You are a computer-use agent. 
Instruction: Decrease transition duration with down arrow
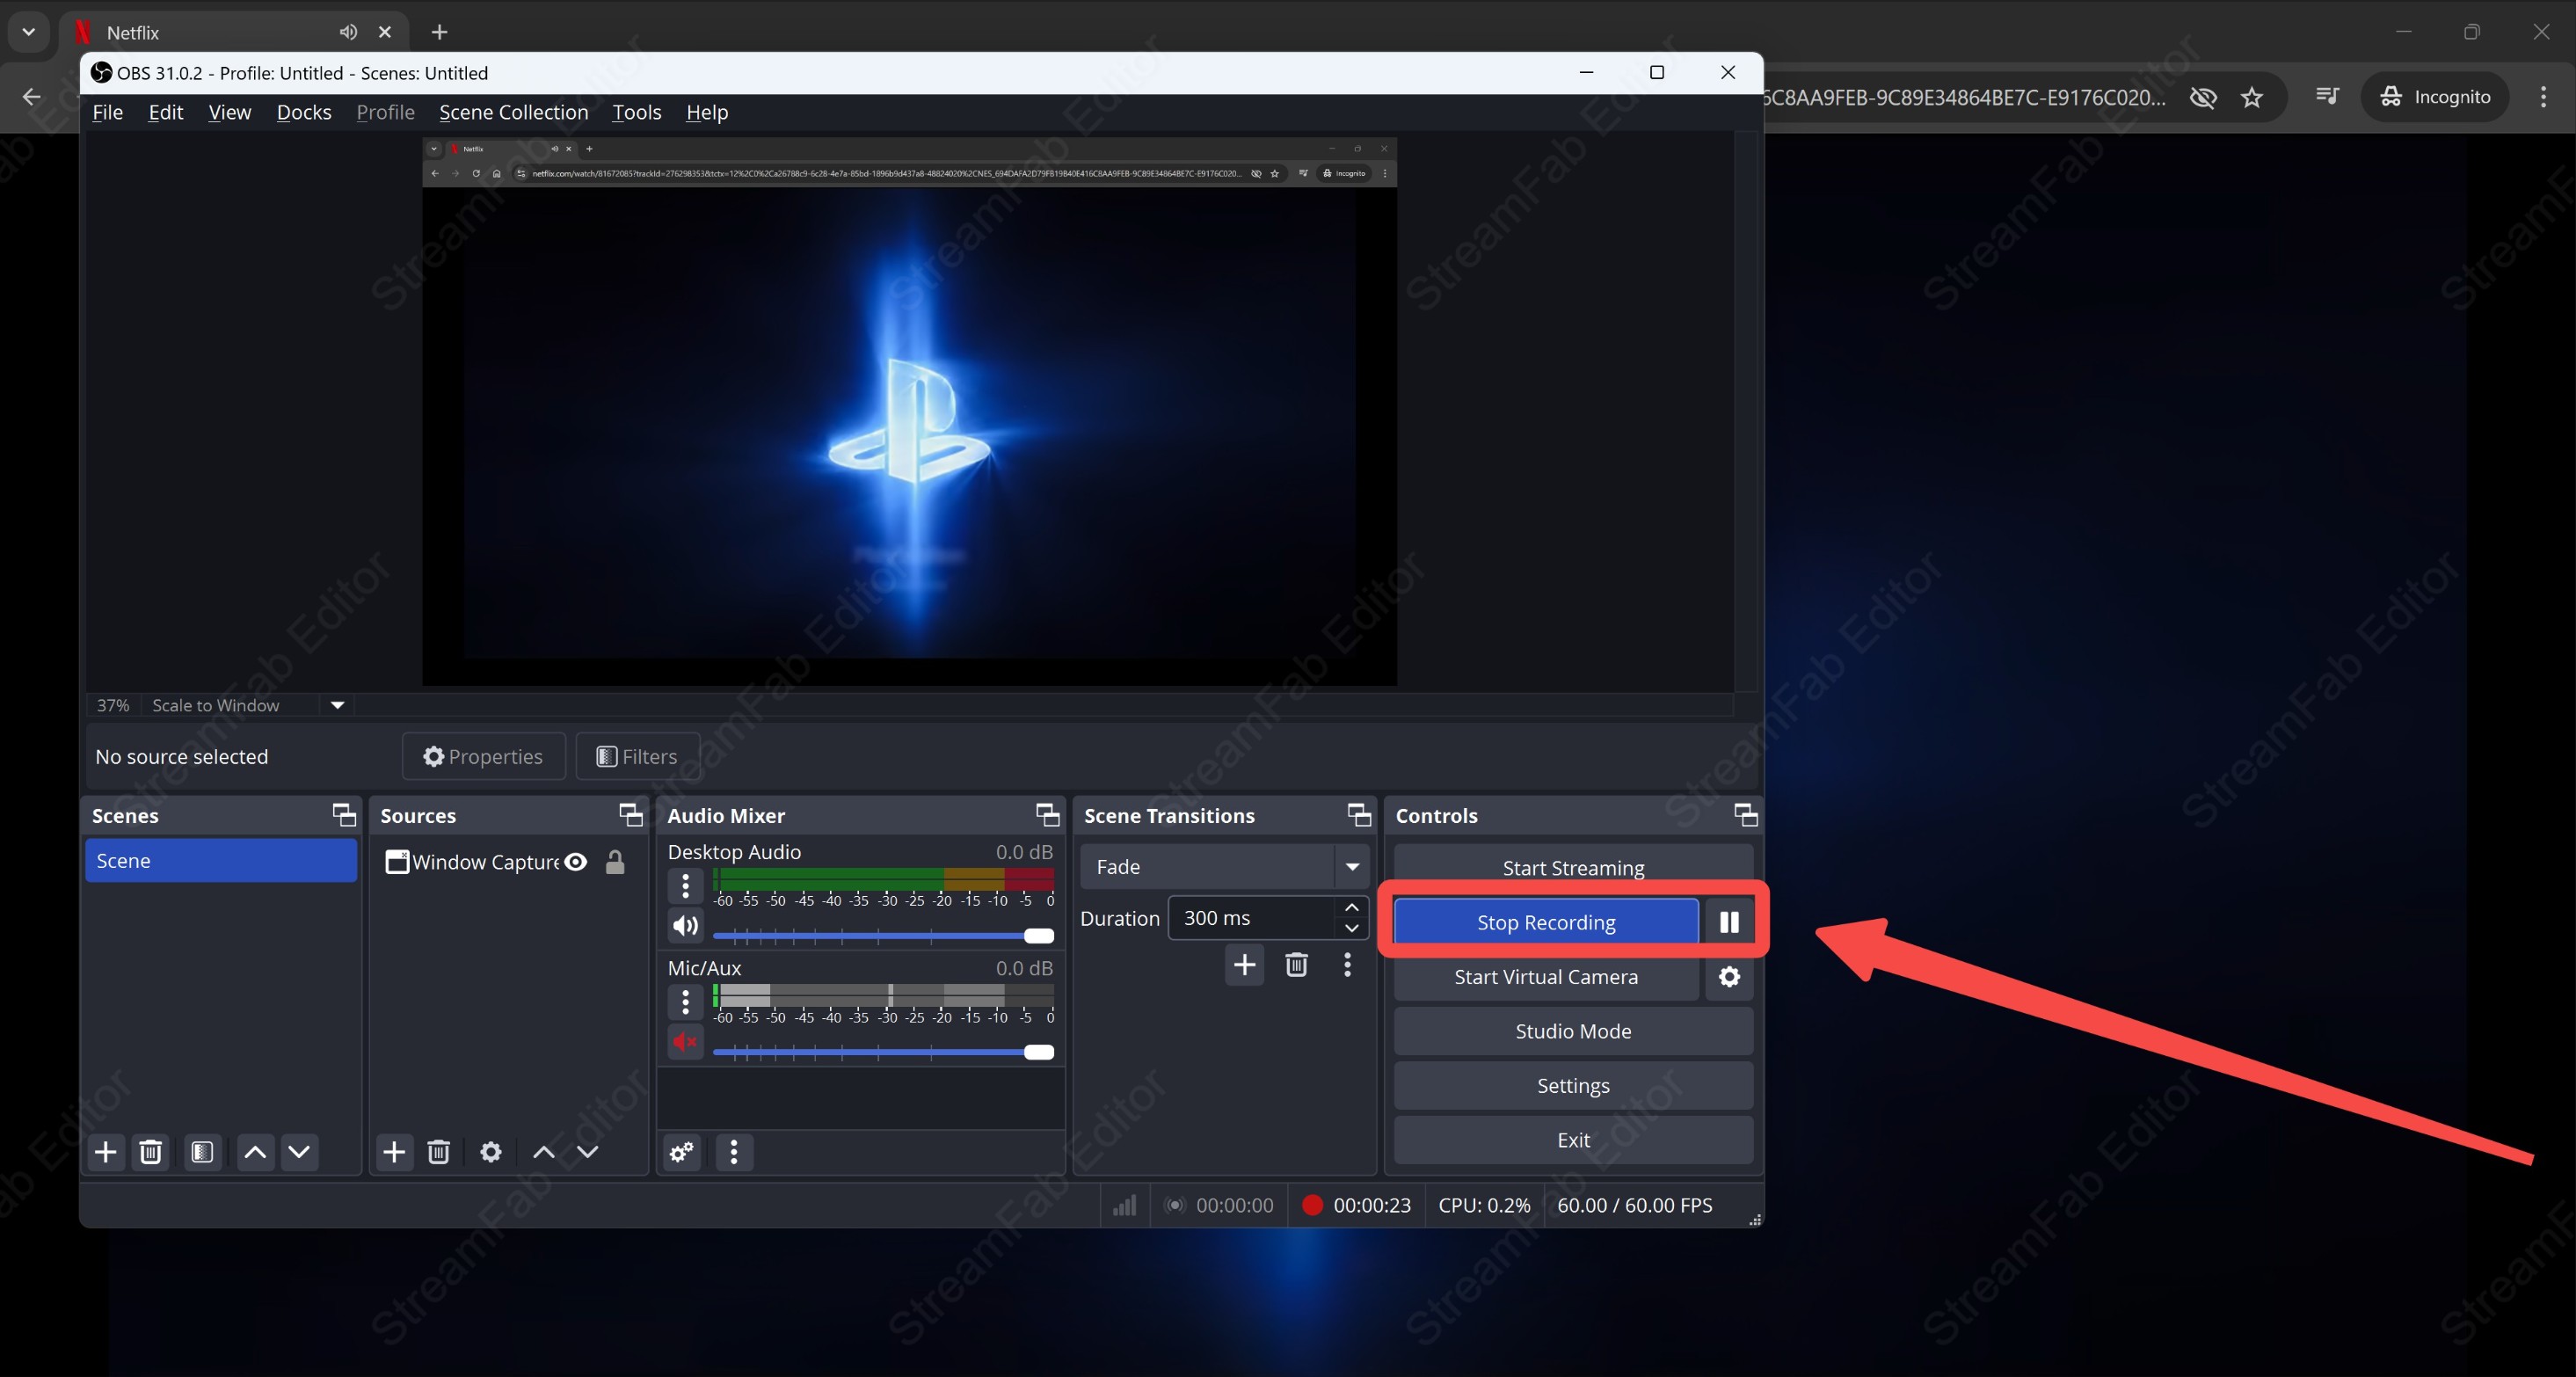point(1351,928)
